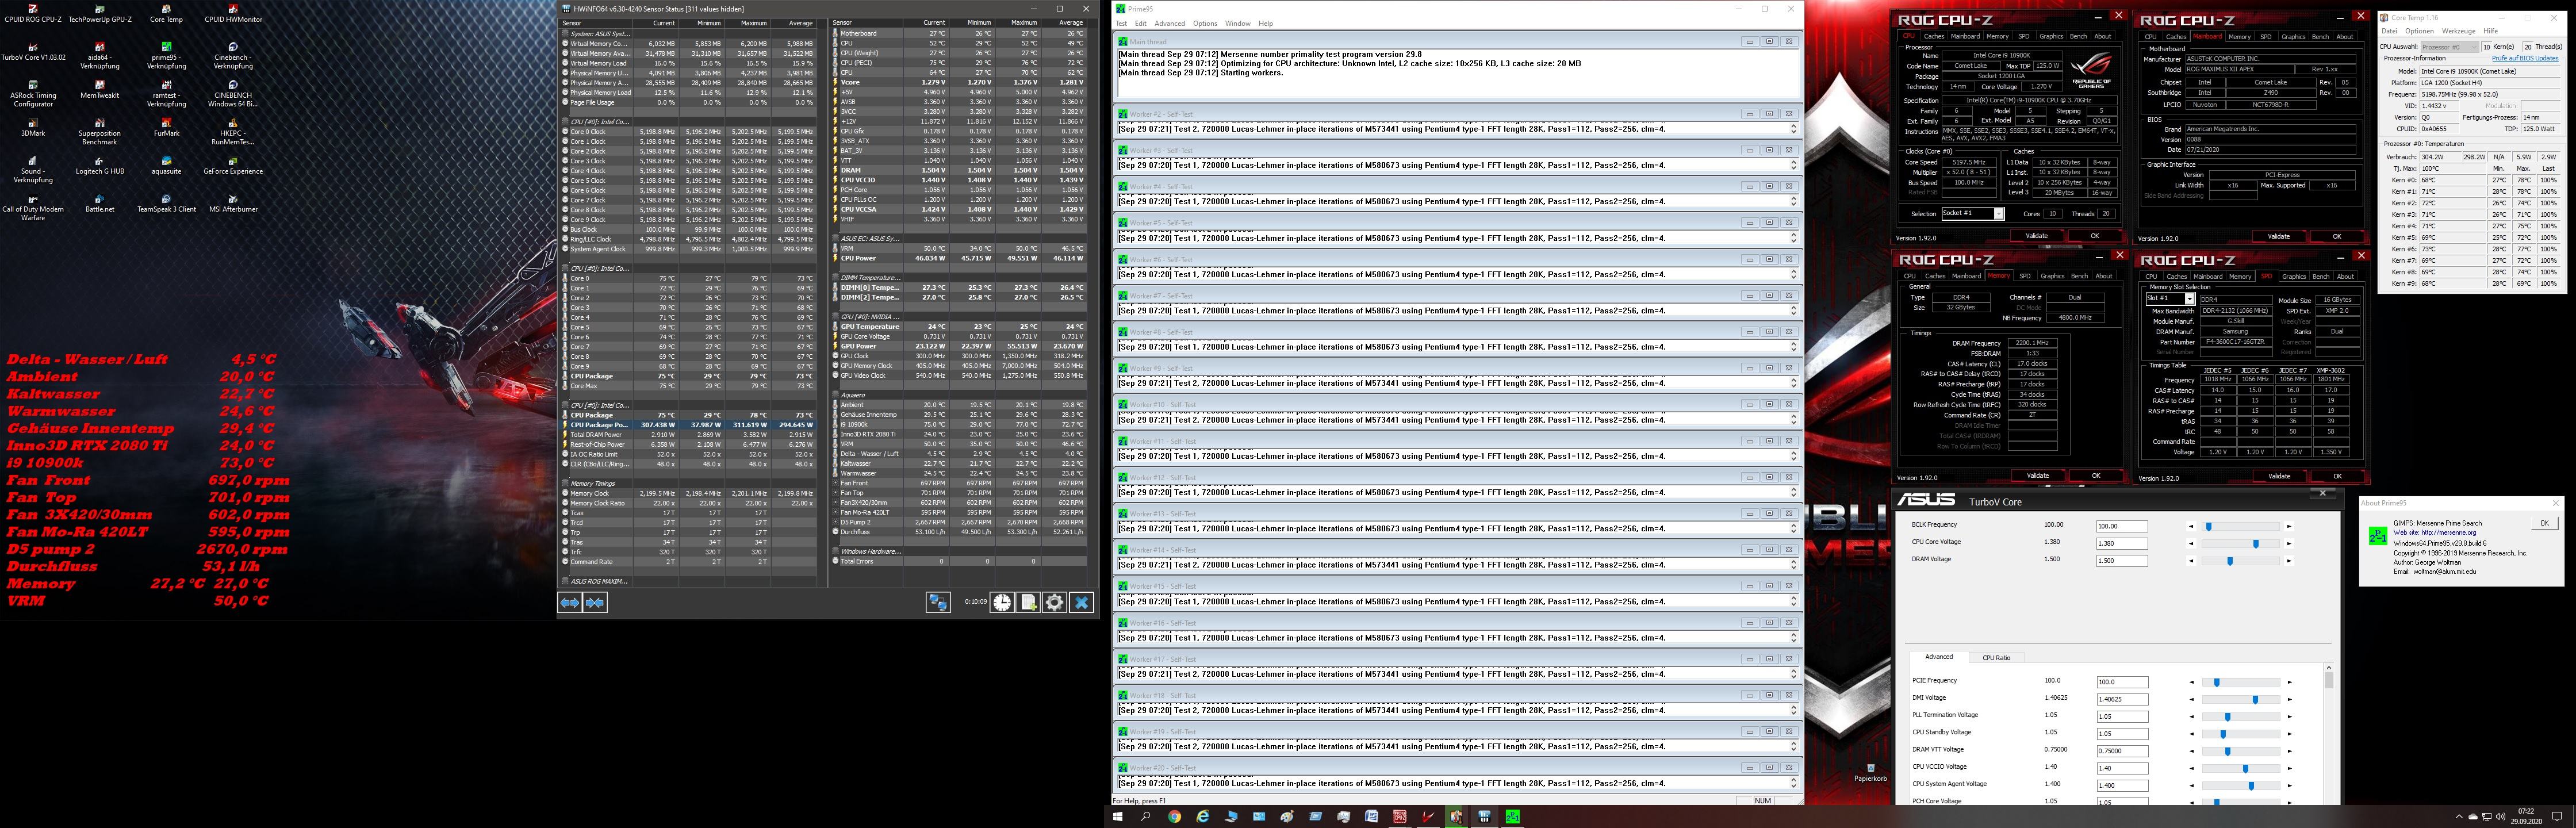Click CPU Core Voltage decrease arrow in TurboV

(2191, 544)
